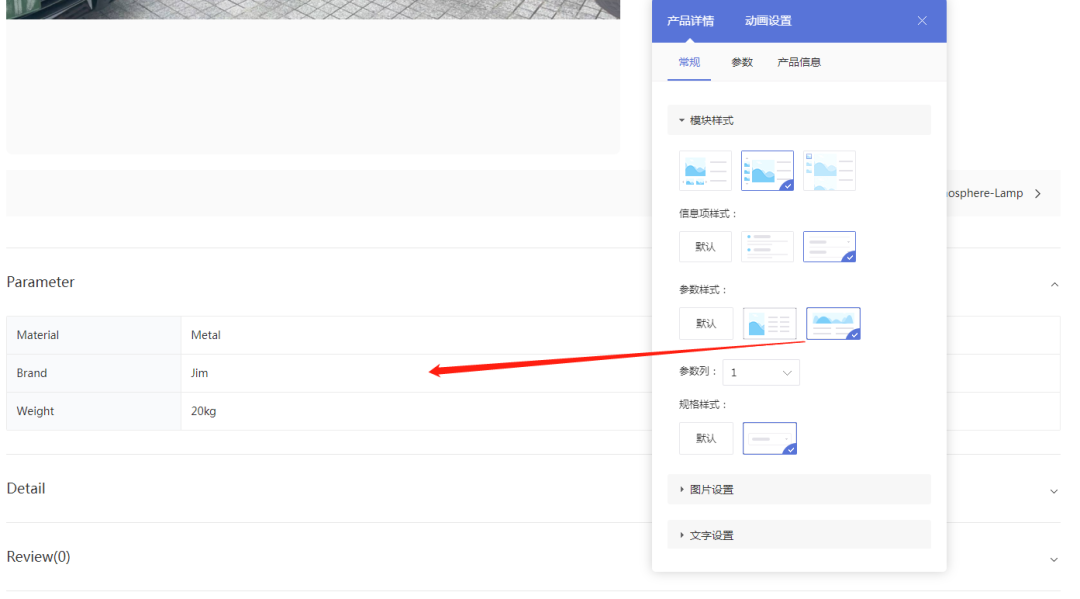The height and width of the screenshot is (599, 1080).
Task: Select 默认 for 信息项样式
Action: (x=705, y=246)
